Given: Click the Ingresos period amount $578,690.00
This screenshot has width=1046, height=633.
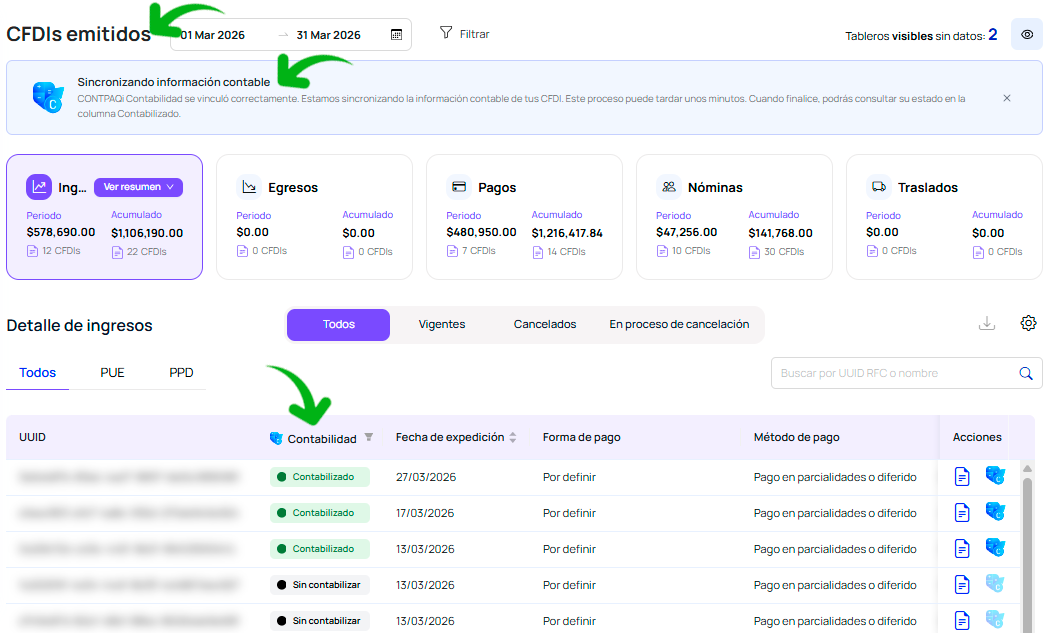Looking at the screenshot, I should point(61,232).
